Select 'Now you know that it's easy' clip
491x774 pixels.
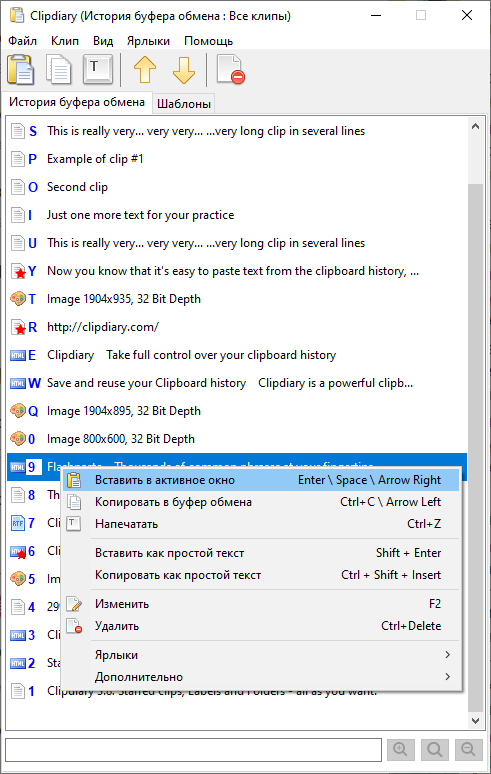(x=237, y=271)
